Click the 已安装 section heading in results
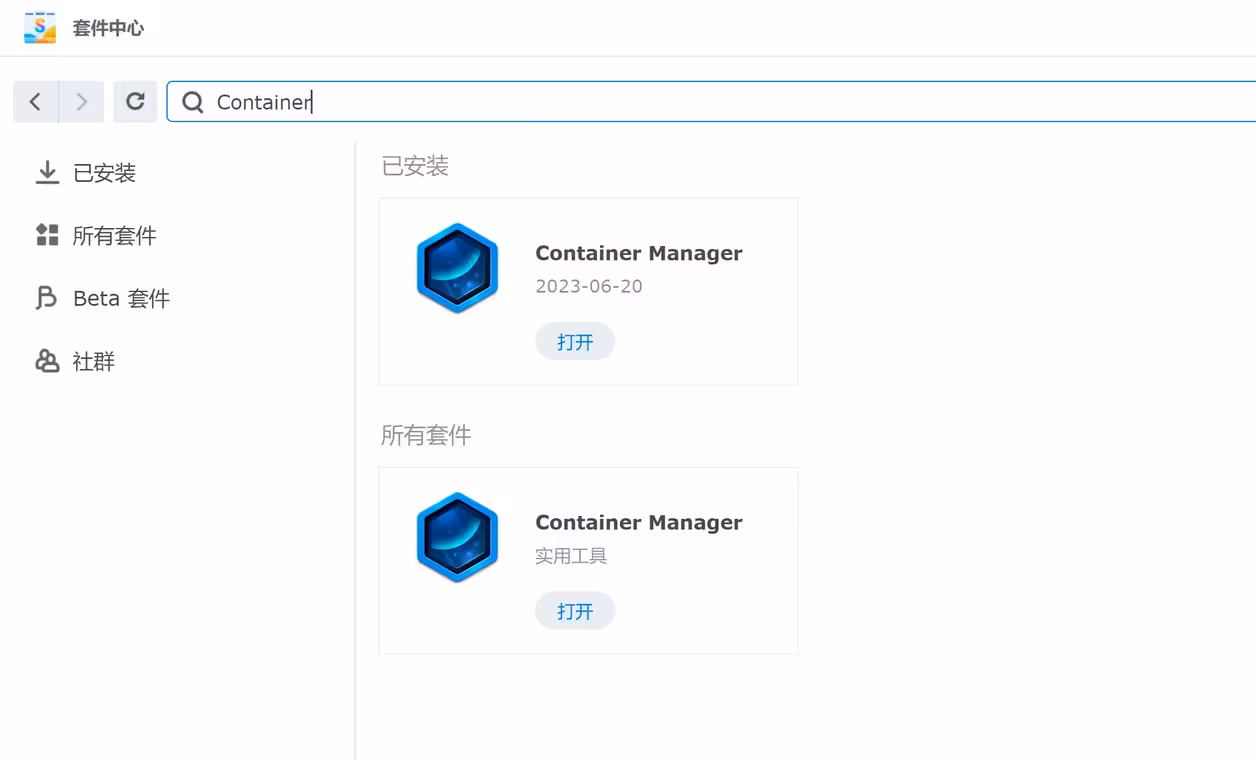The height and width of the screenshot is (760, 1256). (415, 166)
